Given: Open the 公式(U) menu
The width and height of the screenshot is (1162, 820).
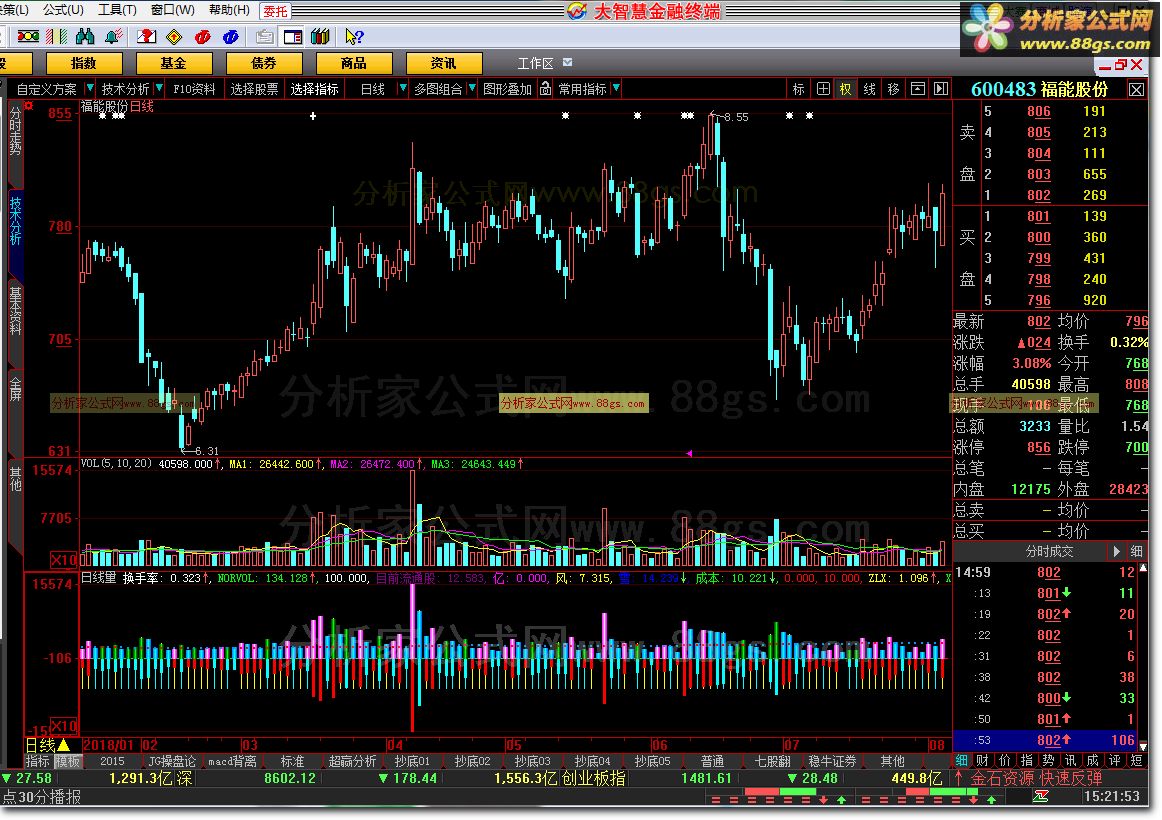Looking at the screenshot, I should tap(63, 10).
